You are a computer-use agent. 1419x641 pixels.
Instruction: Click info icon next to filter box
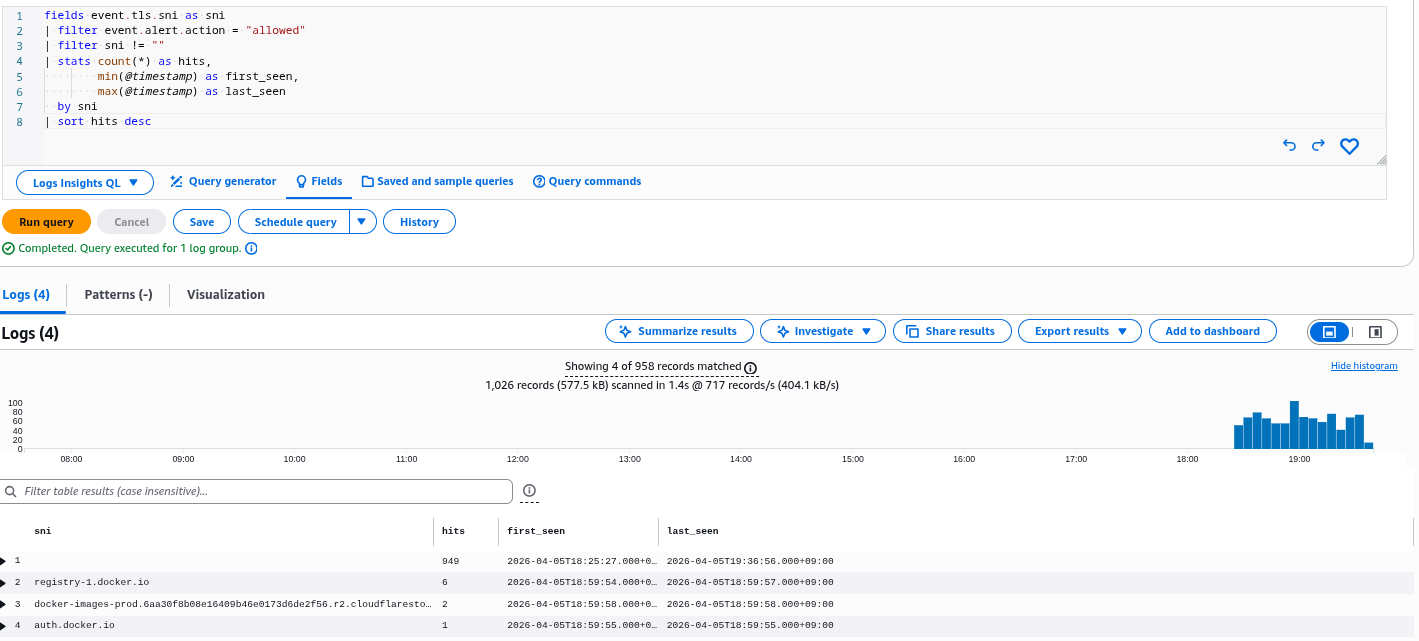point(530,491)
